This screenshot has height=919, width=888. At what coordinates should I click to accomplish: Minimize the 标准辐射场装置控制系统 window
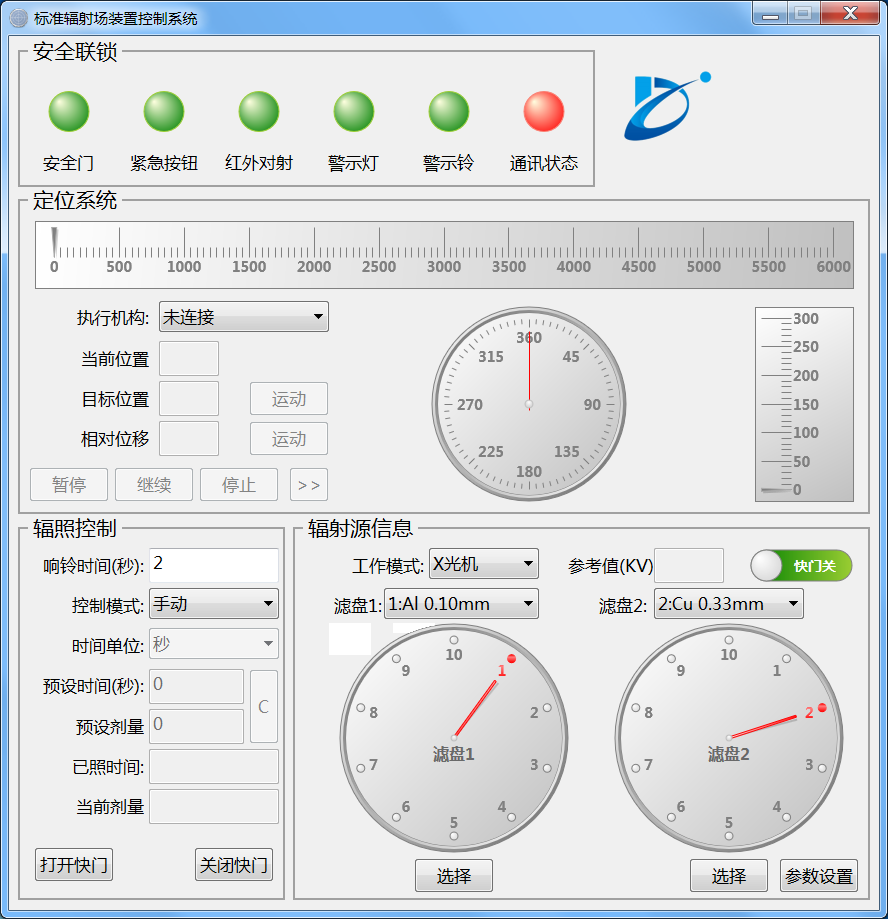coord(770,14)
